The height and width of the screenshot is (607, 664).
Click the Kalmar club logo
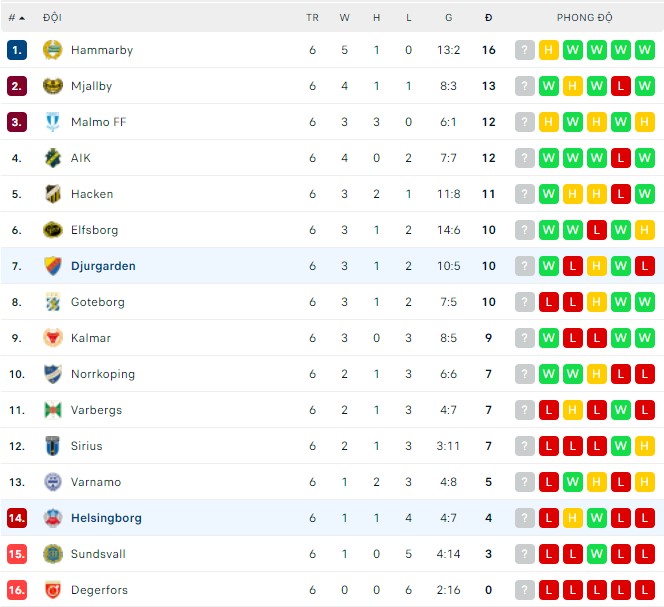[x=53, y=338]
